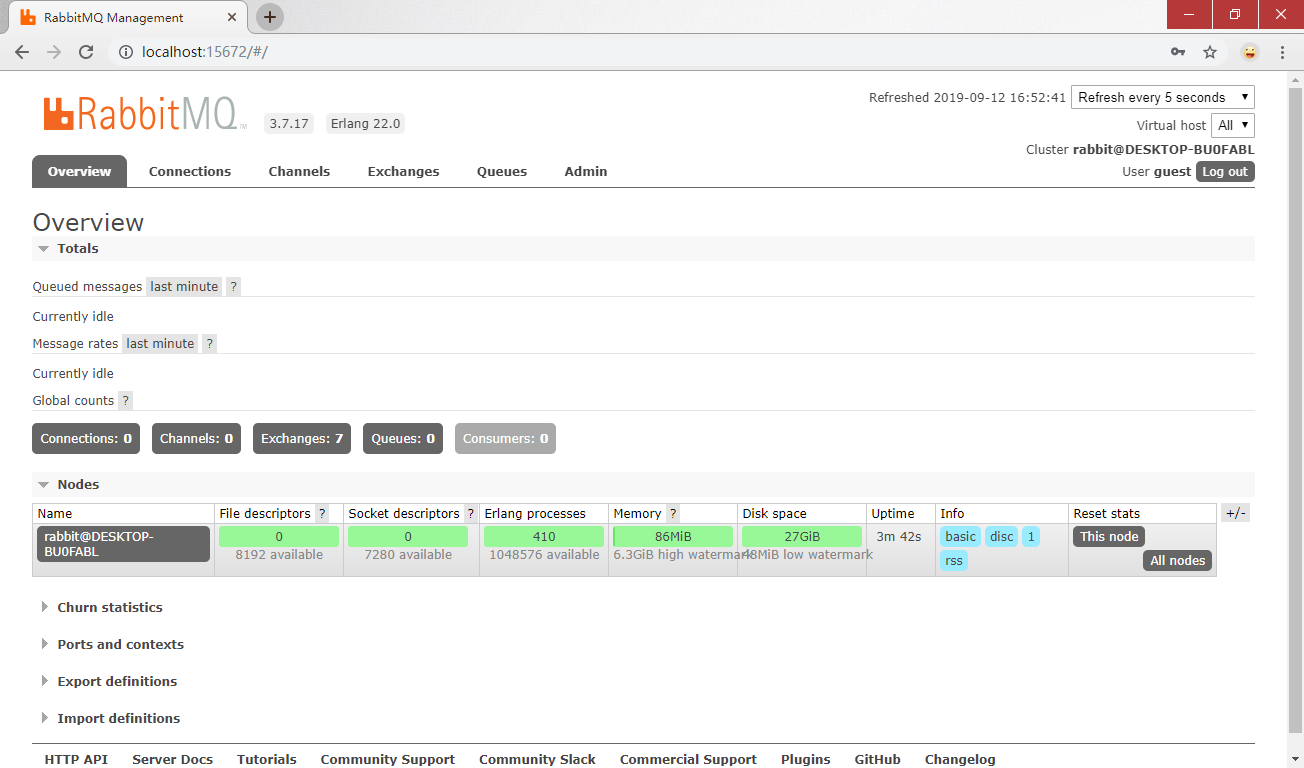Open the Virtual host dropdown

(1232, 125)
